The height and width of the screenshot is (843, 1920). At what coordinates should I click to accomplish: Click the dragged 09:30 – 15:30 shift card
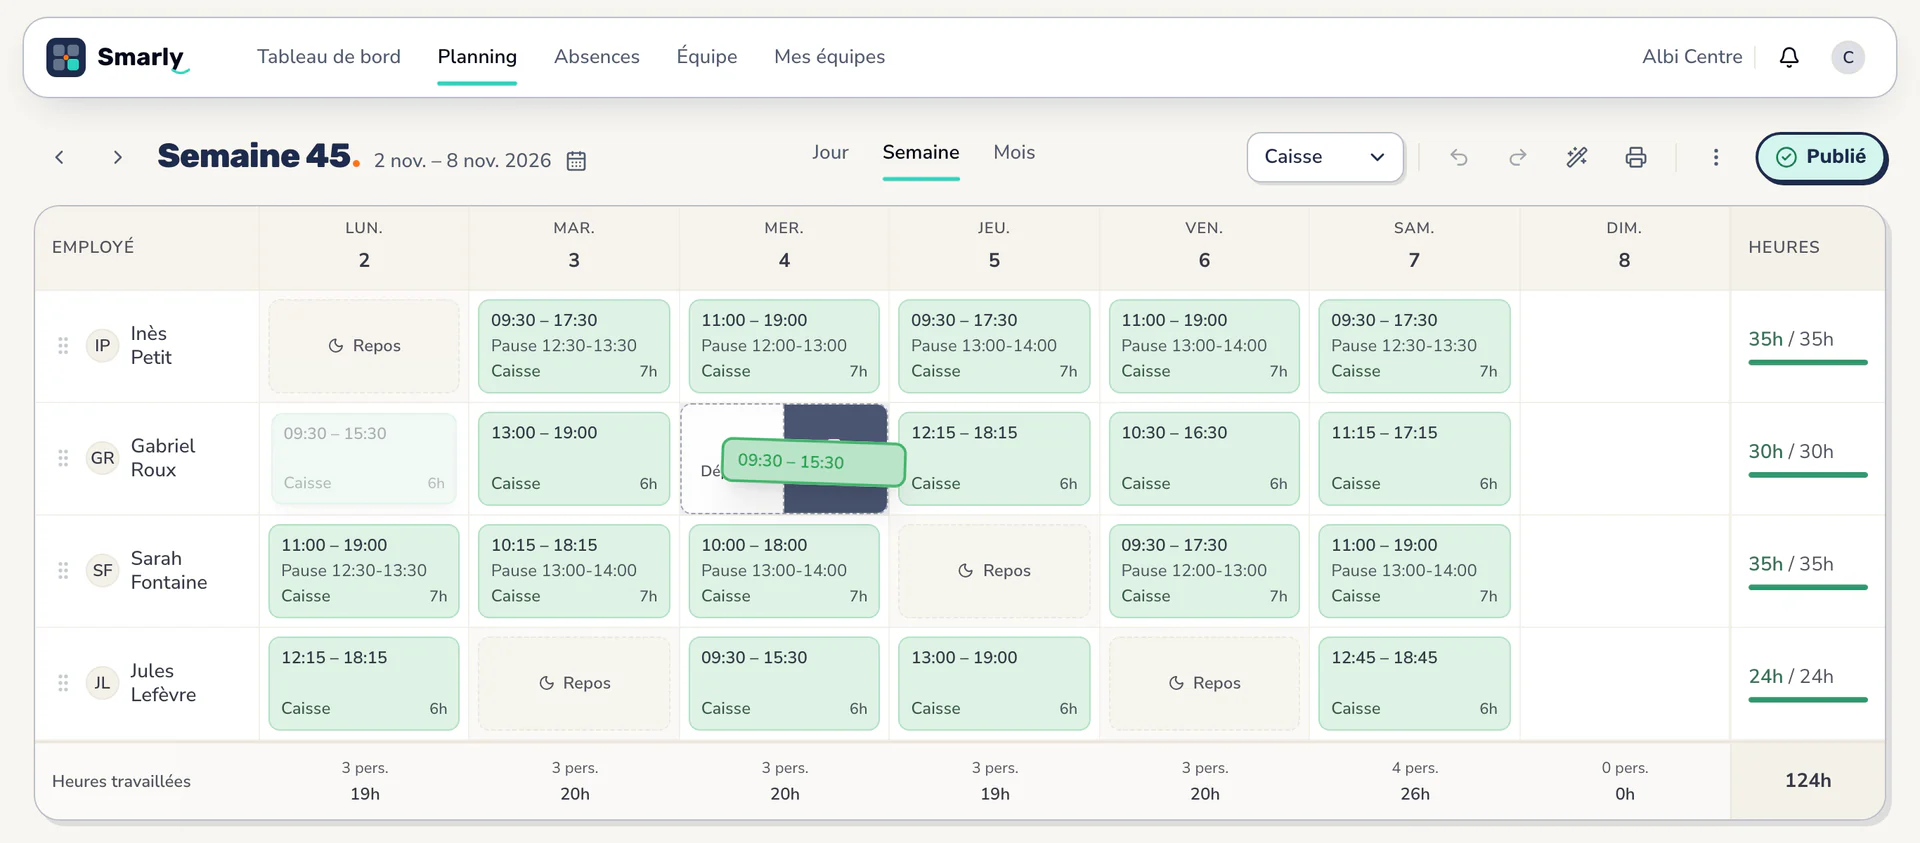pyautogui.click(x=814, y=462)
